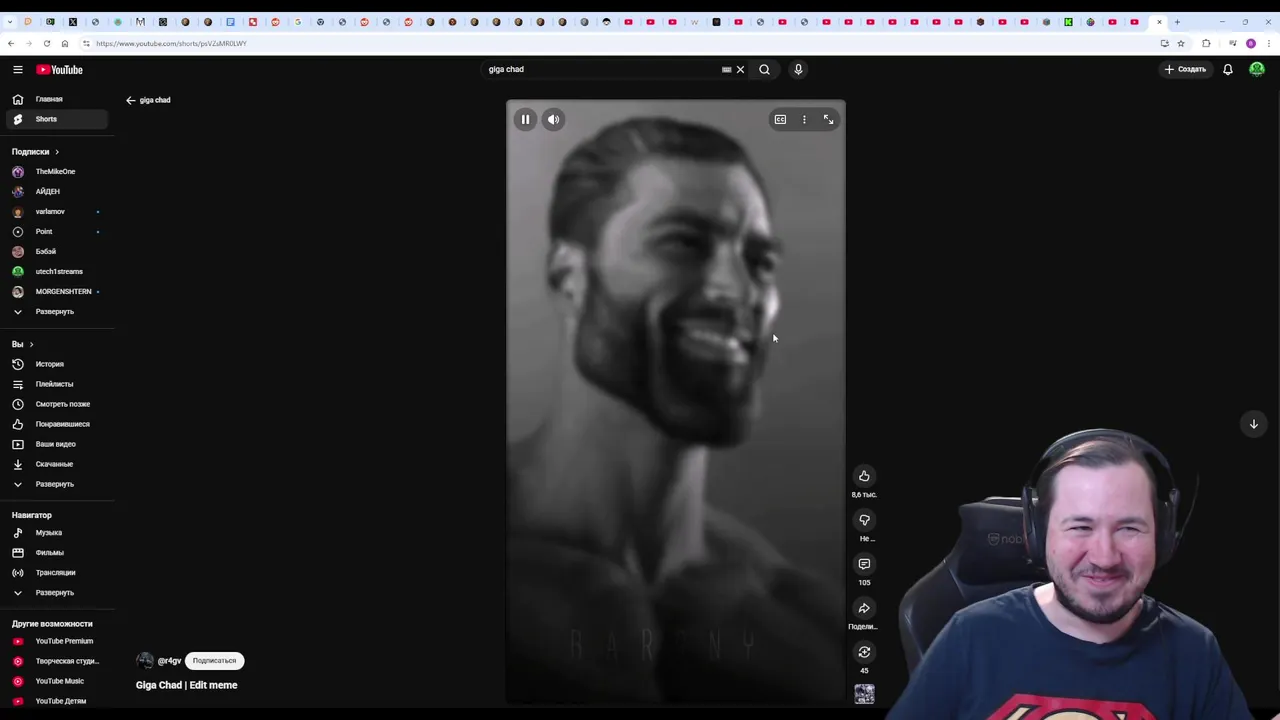This screenshot has height=720, width=1280.
Task: Open the sound thumbnail below the remix icon
Action: (864, 693)
